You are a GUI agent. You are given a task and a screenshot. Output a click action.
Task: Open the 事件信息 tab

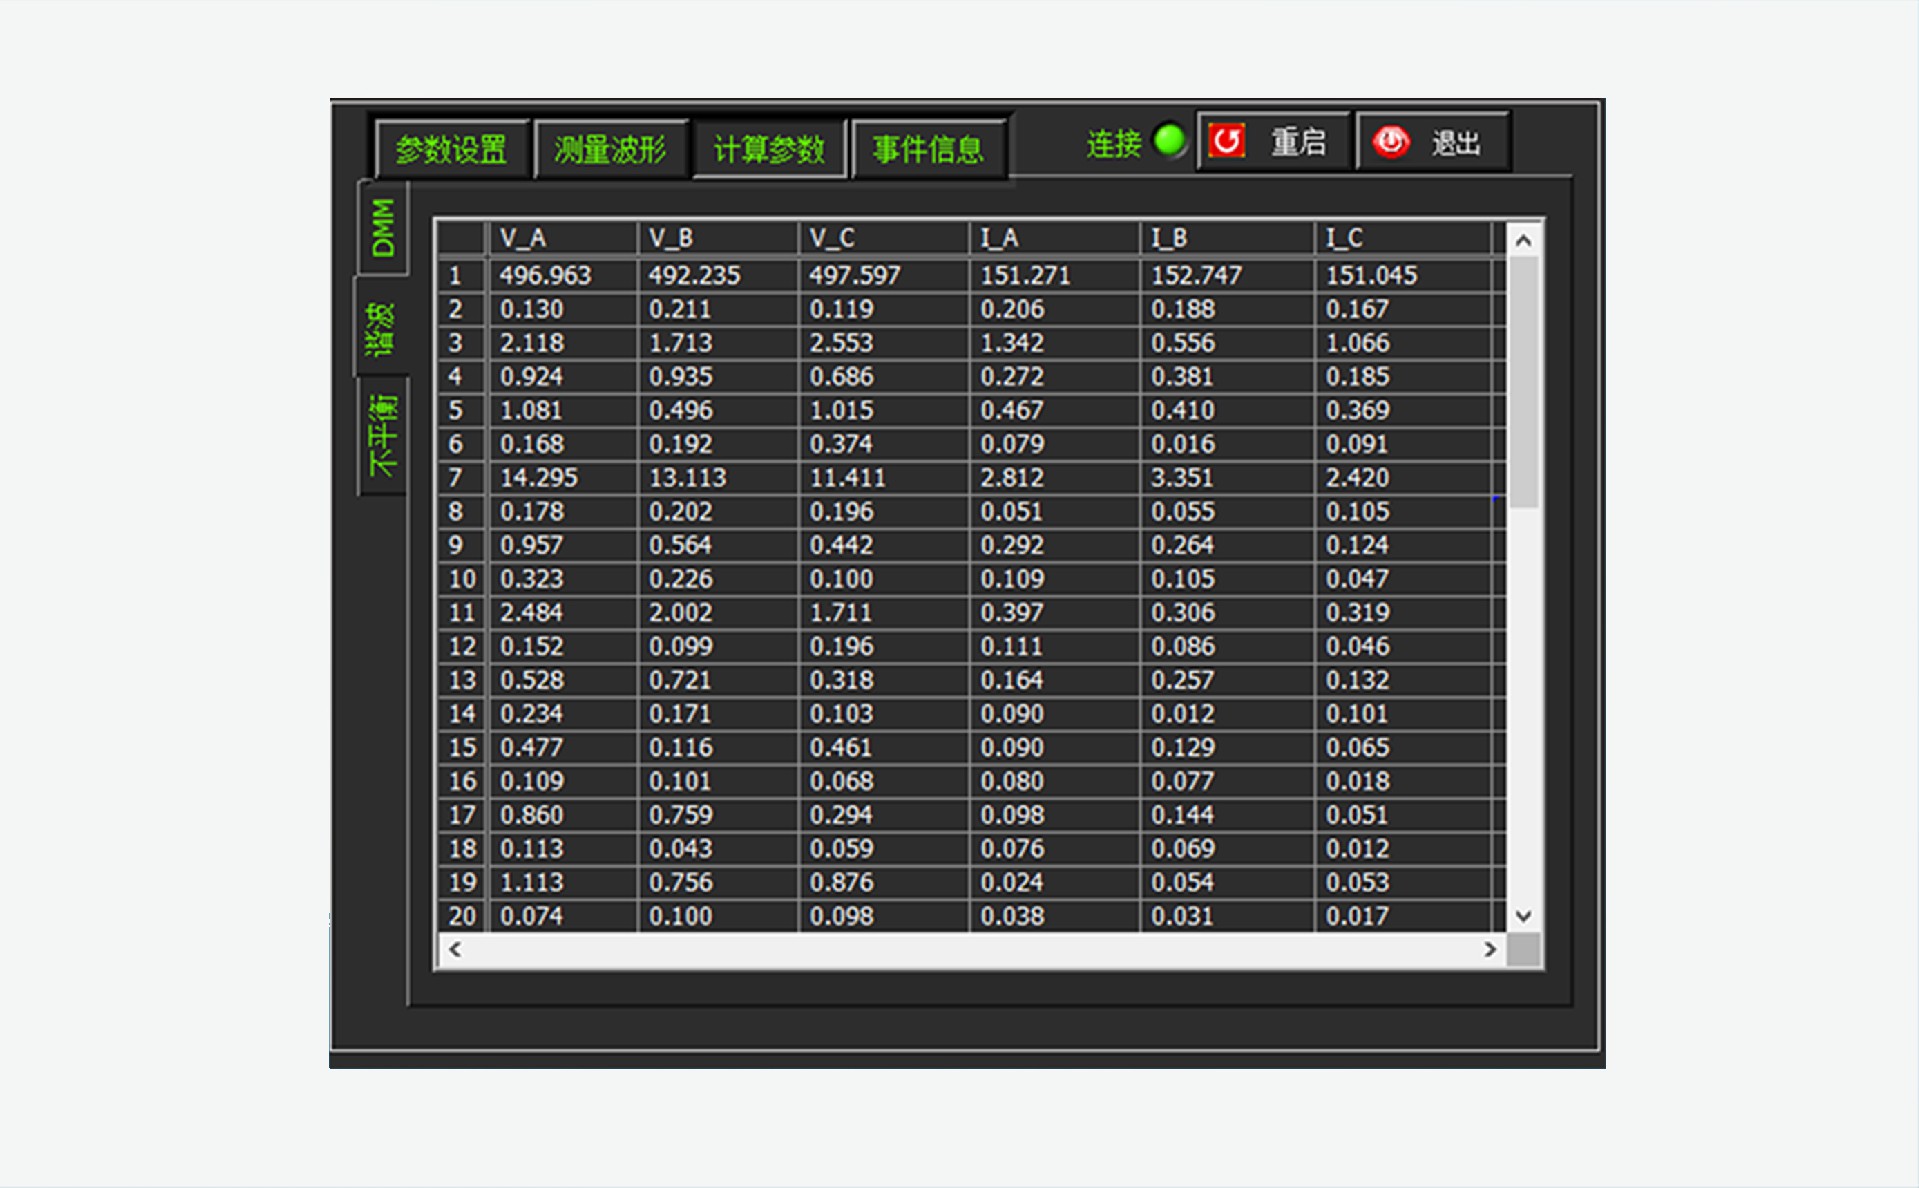click(928, 150)
